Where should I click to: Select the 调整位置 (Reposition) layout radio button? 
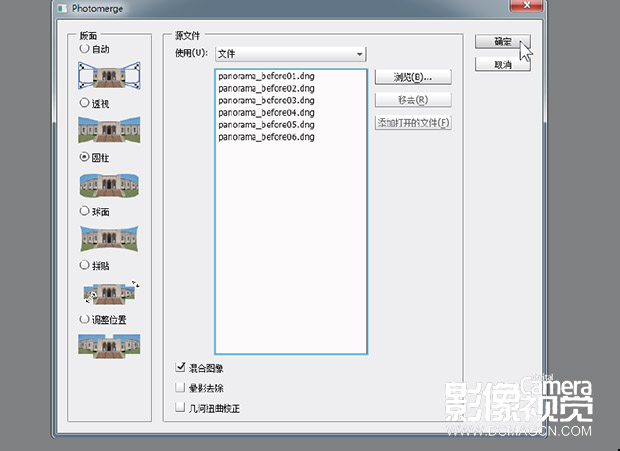coord(84,319)
